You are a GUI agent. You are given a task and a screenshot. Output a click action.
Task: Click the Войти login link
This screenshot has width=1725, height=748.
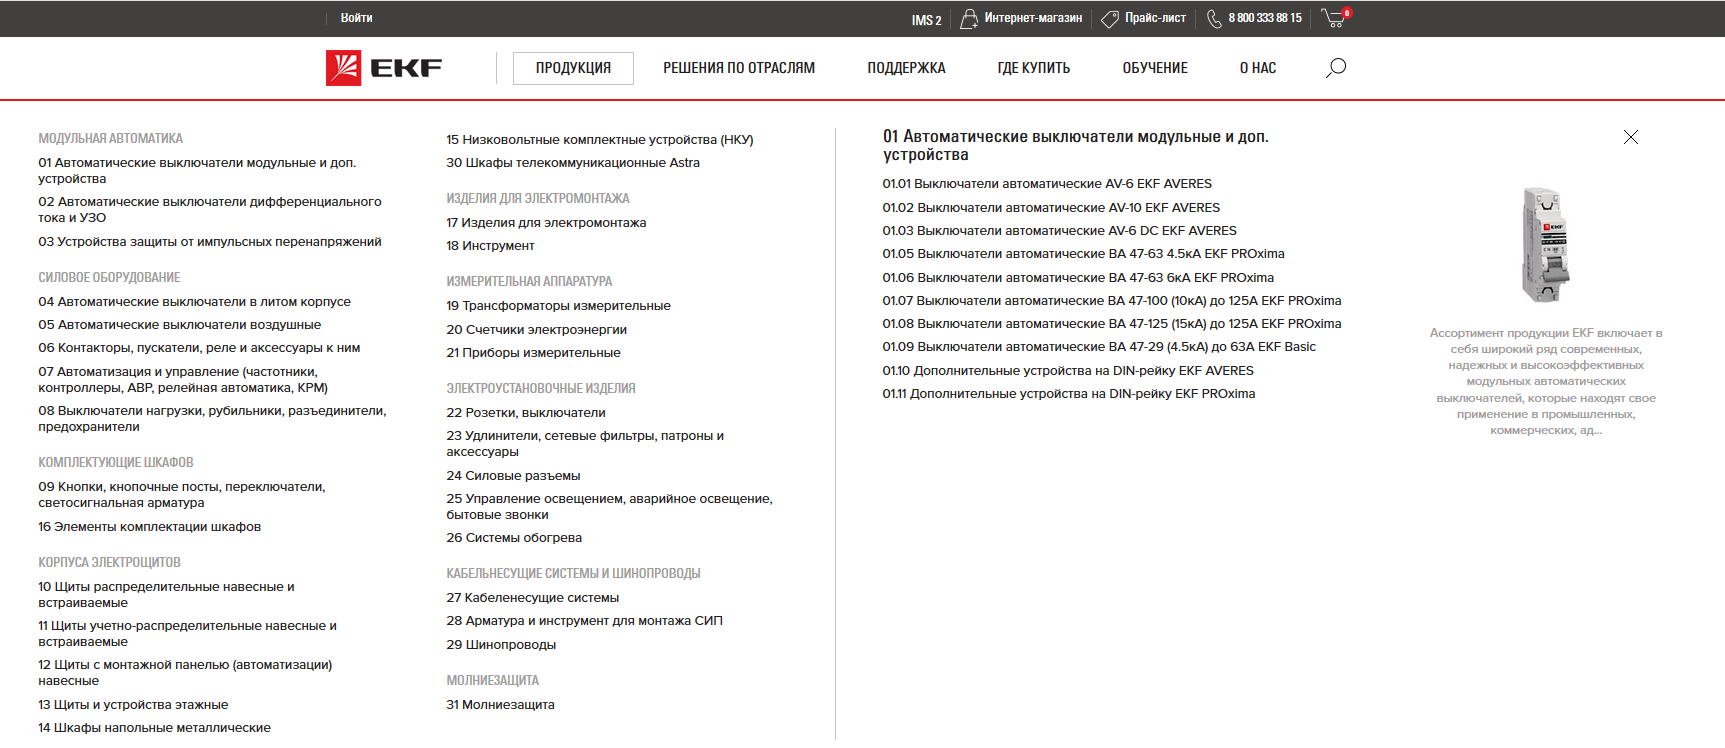[356, 18]
